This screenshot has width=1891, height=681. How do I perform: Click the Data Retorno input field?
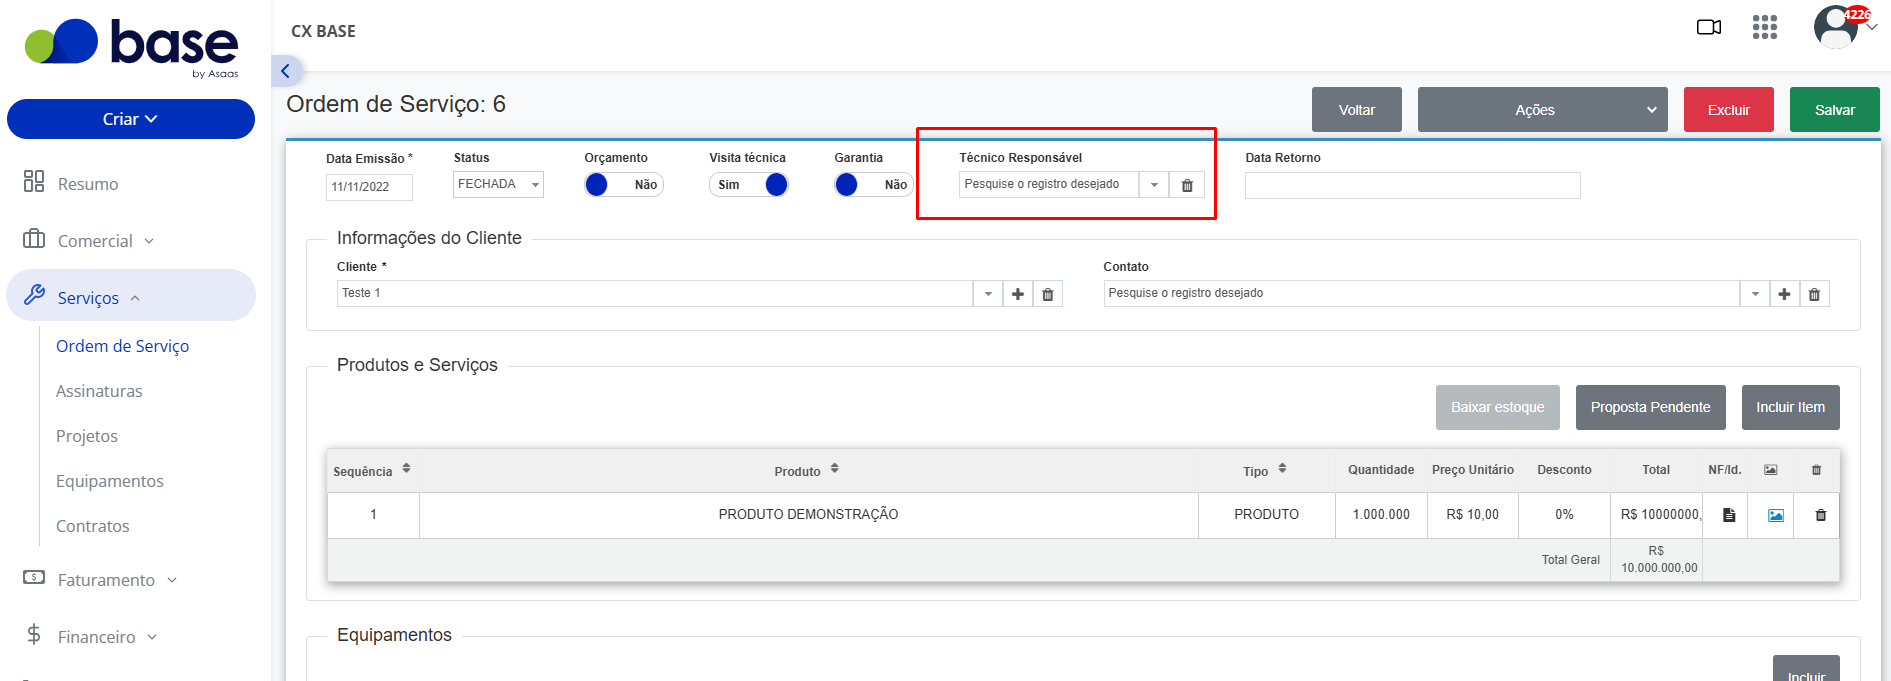(x=1413, y=185)
